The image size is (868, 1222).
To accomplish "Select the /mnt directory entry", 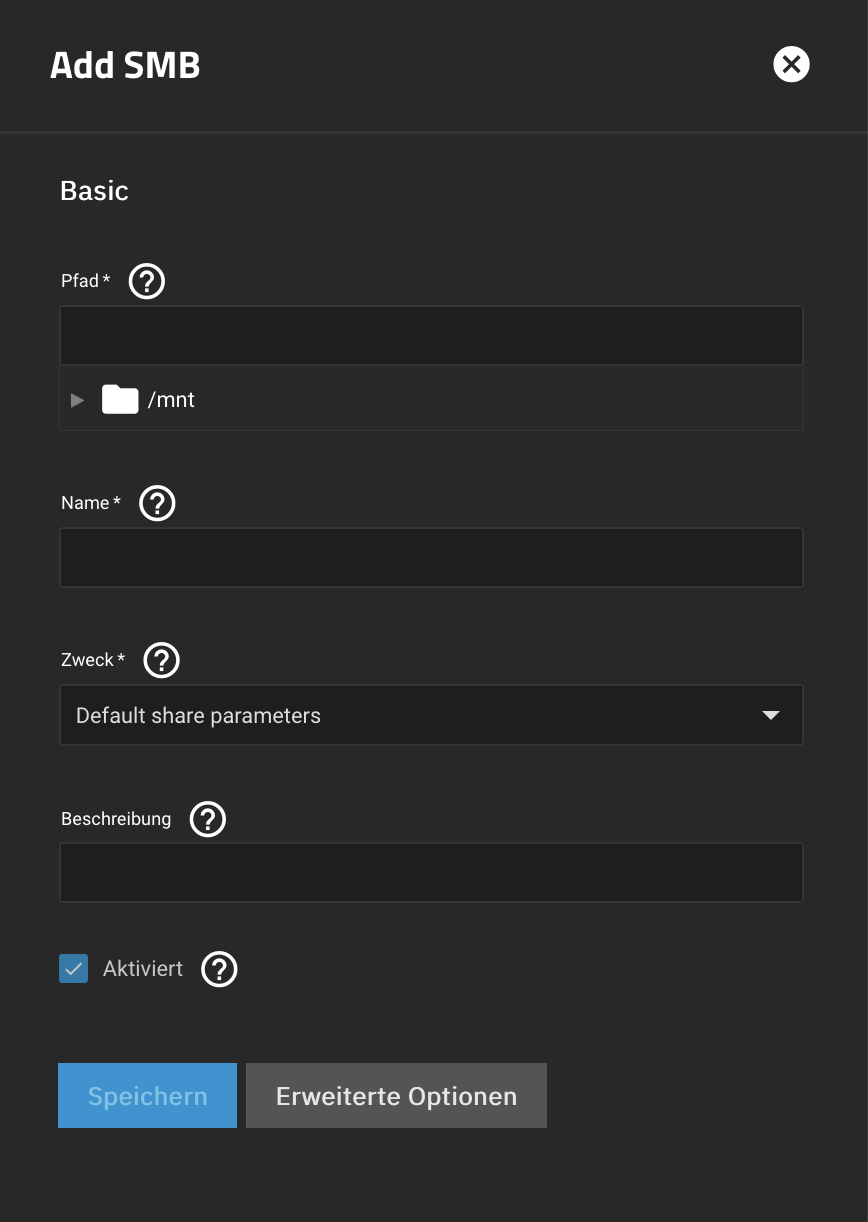I will point(171,400).
